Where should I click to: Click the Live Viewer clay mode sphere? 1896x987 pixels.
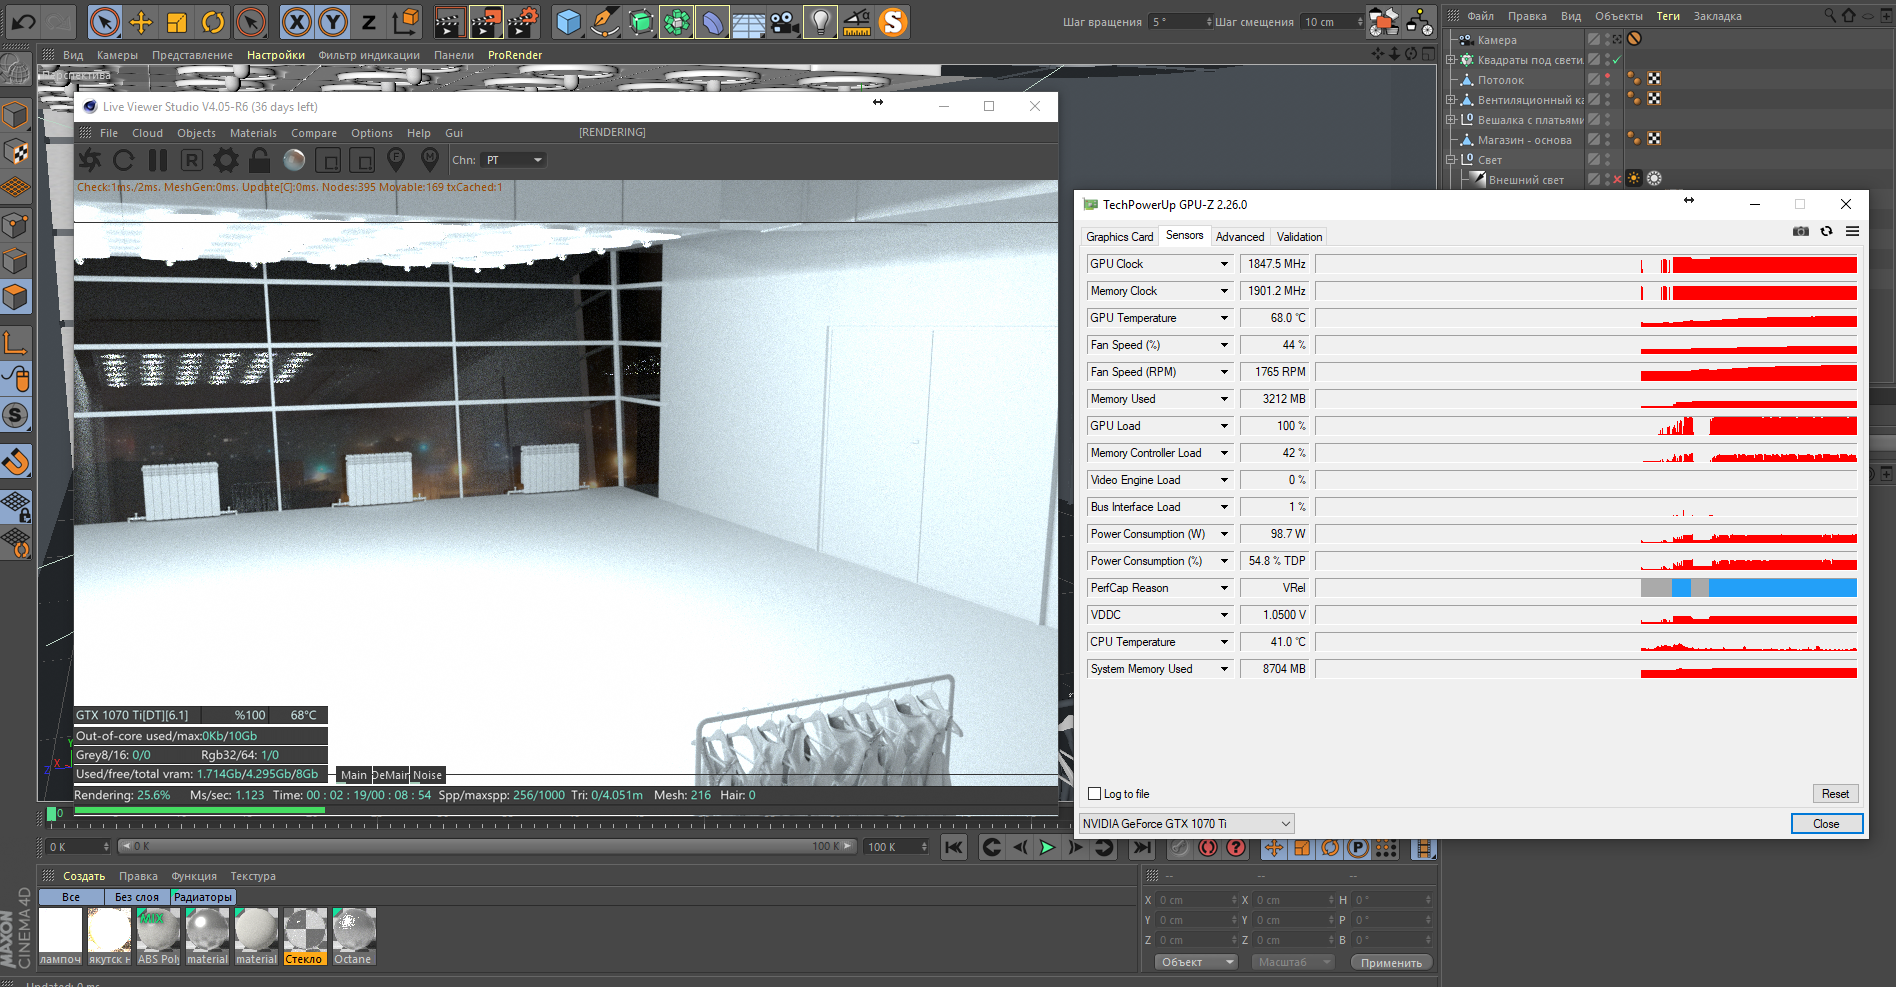click(294, 160)
